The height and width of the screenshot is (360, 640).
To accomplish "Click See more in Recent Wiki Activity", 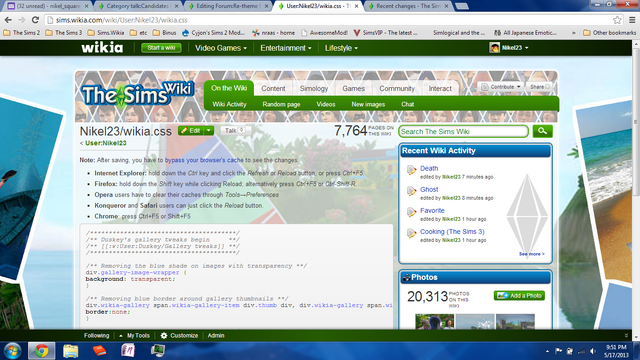I will 531,254.
